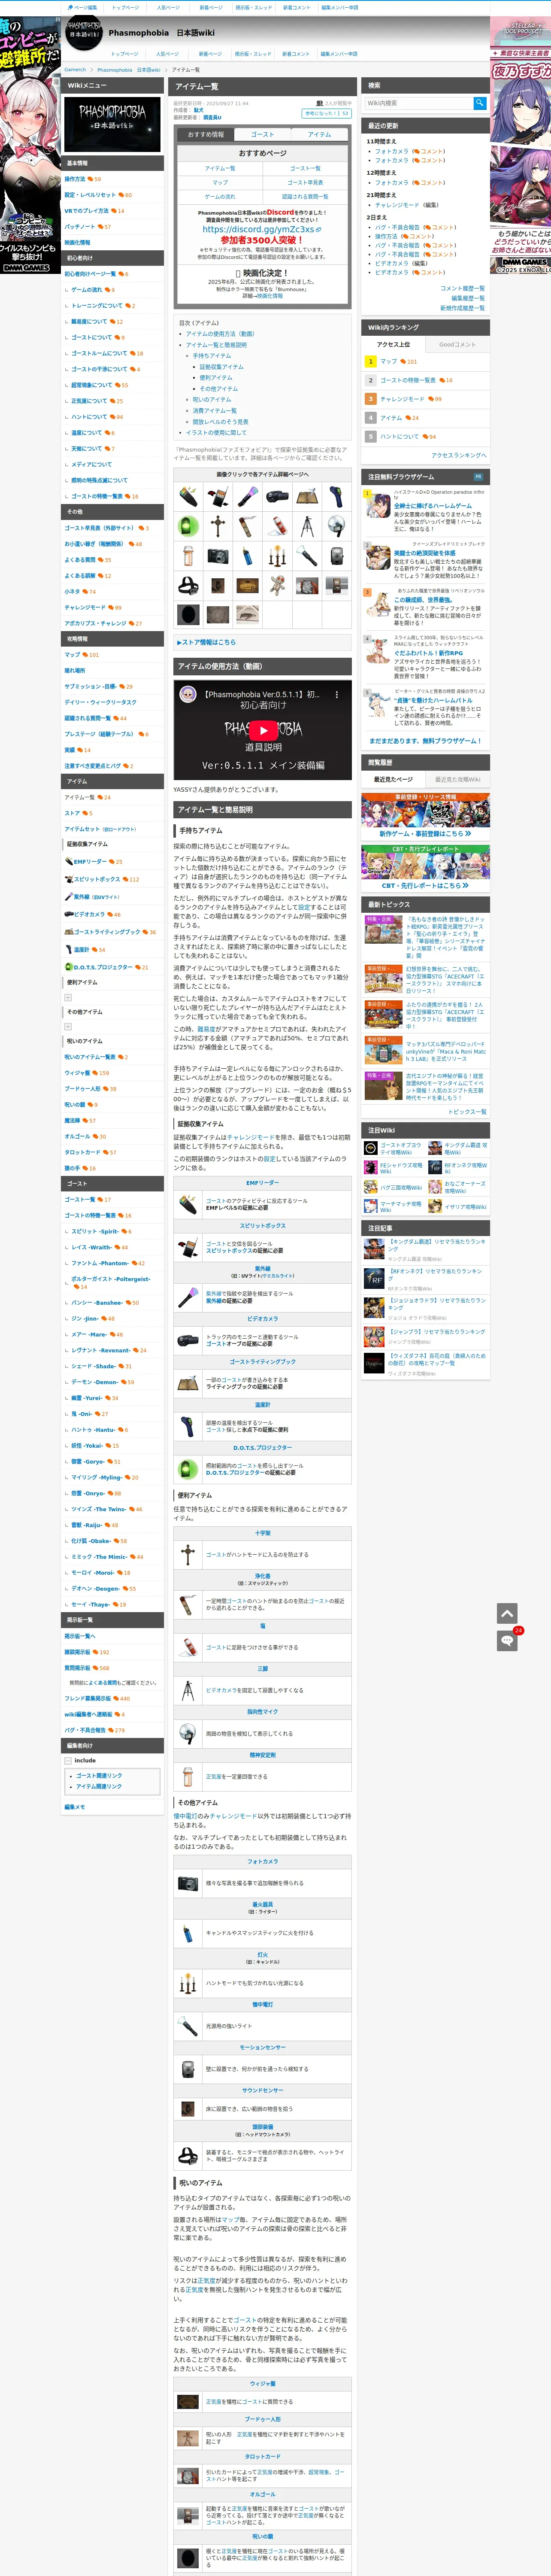
Task: Open チャレンジモード link in access ranking
Action: click(x=402, y=399)
